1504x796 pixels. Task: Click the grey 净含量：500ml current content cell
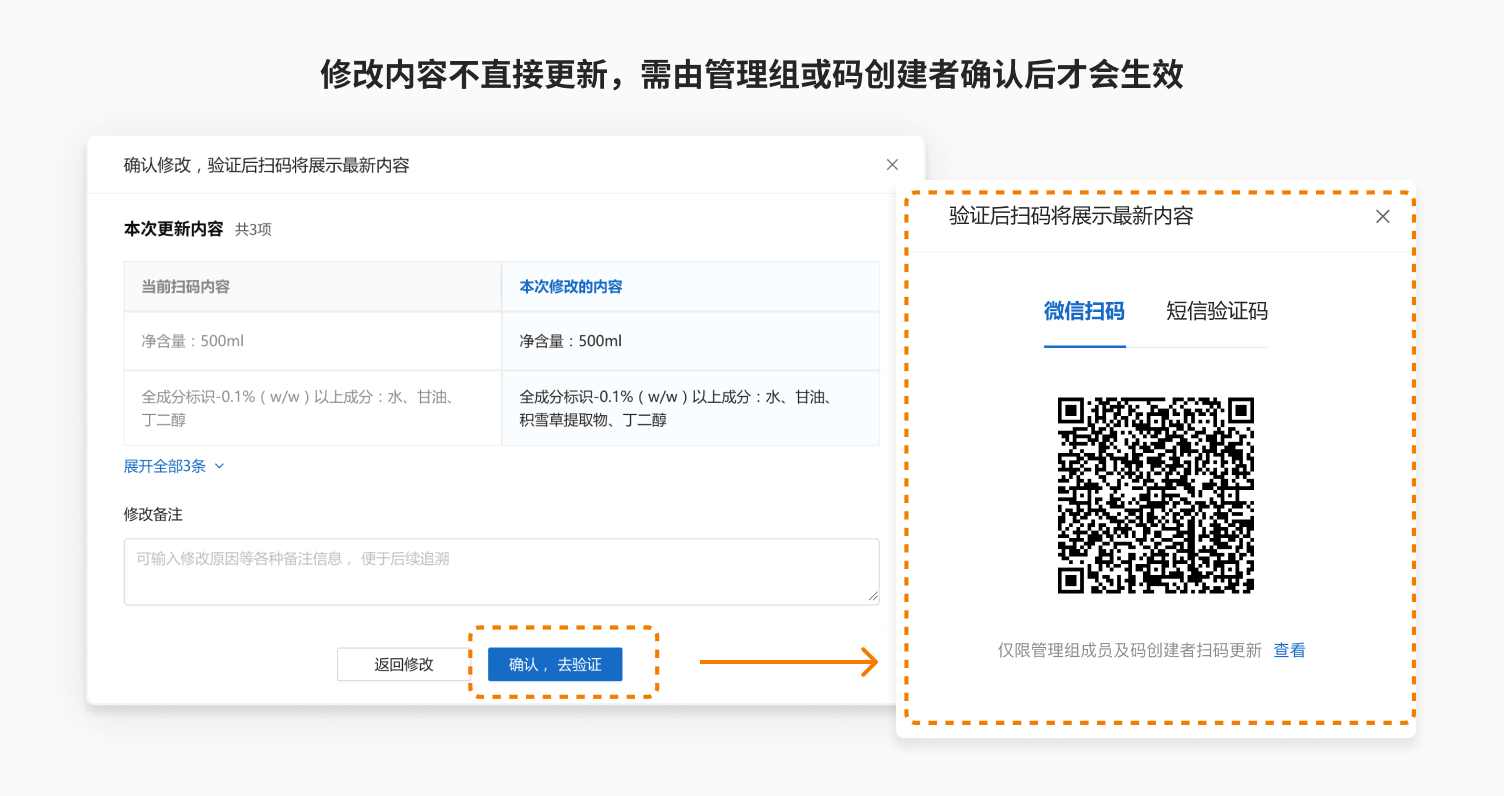[193, 341]
